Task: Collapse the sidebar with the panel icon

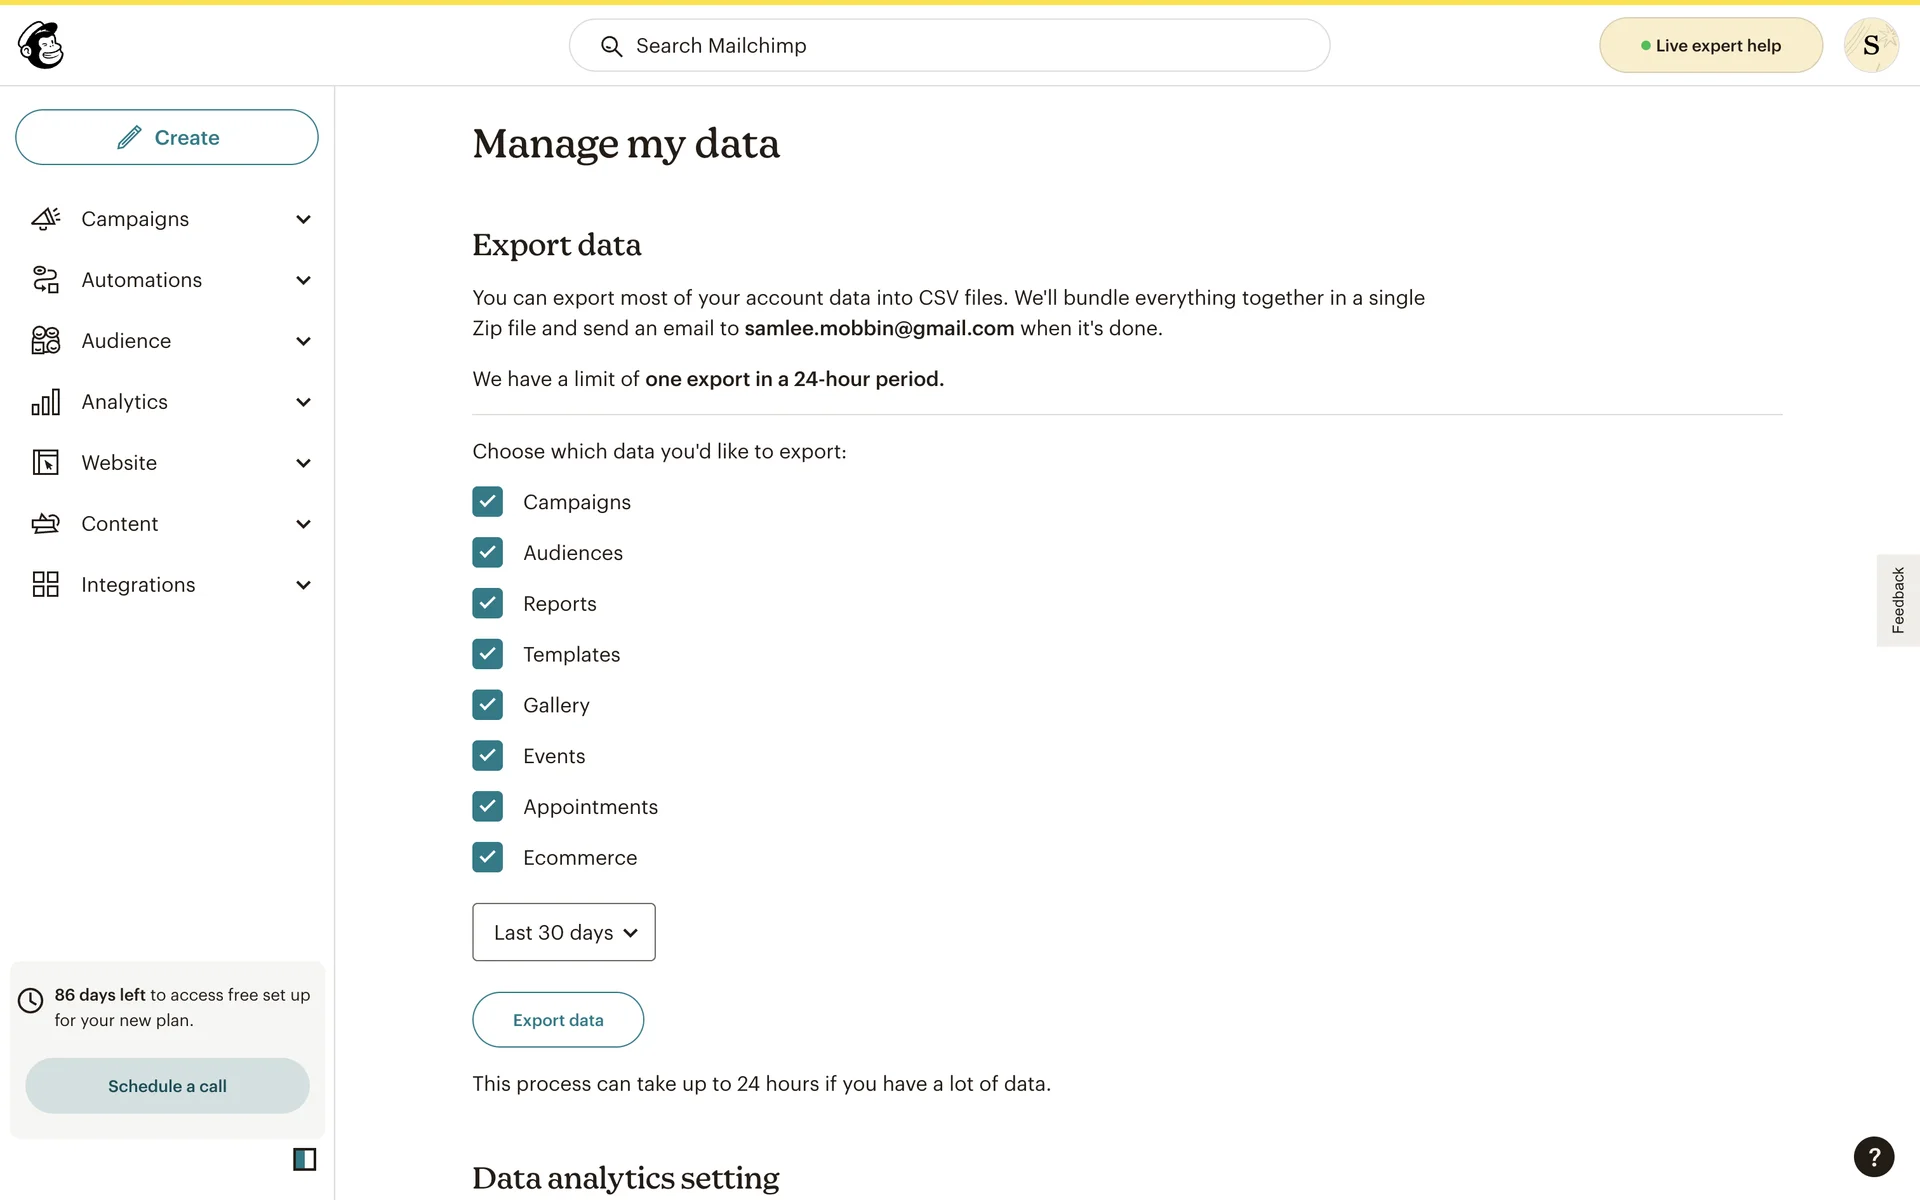Action: point(304,1159)
